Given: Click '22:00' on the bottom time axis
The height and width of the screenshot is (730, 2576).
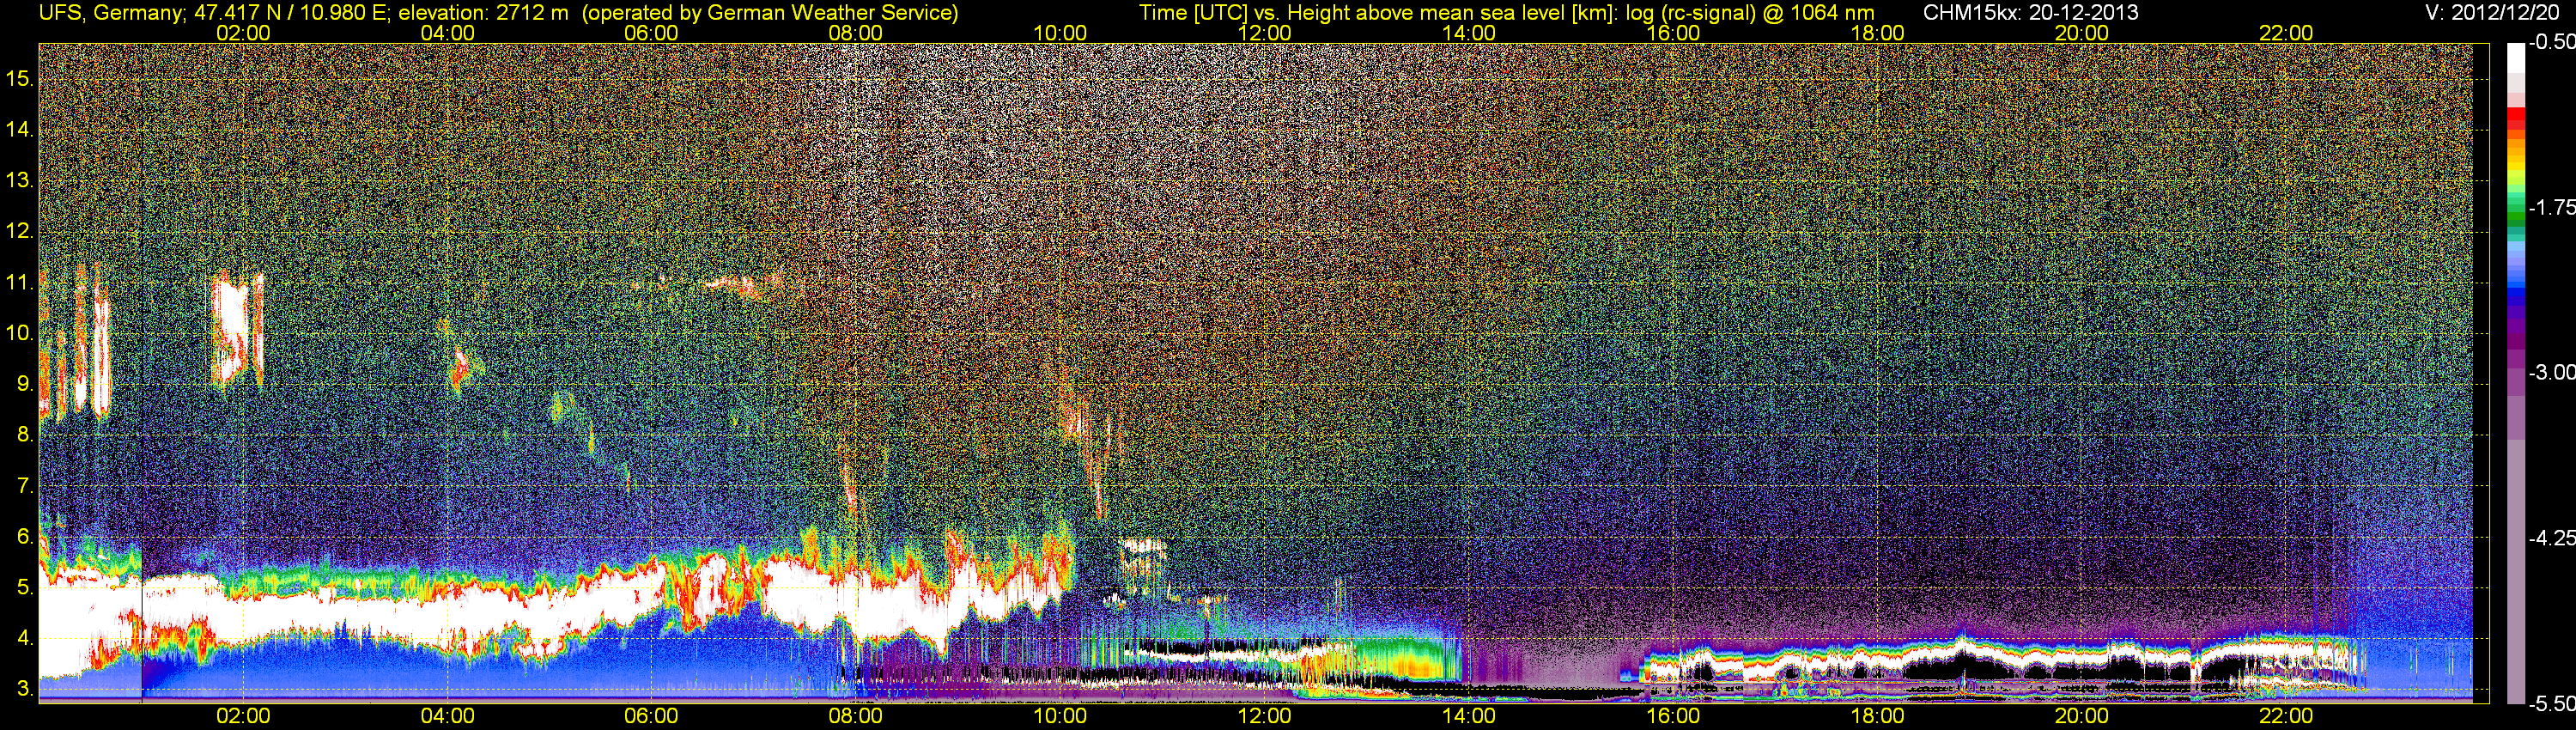Looking at the screenshot, I should [x=2286, y=716].
